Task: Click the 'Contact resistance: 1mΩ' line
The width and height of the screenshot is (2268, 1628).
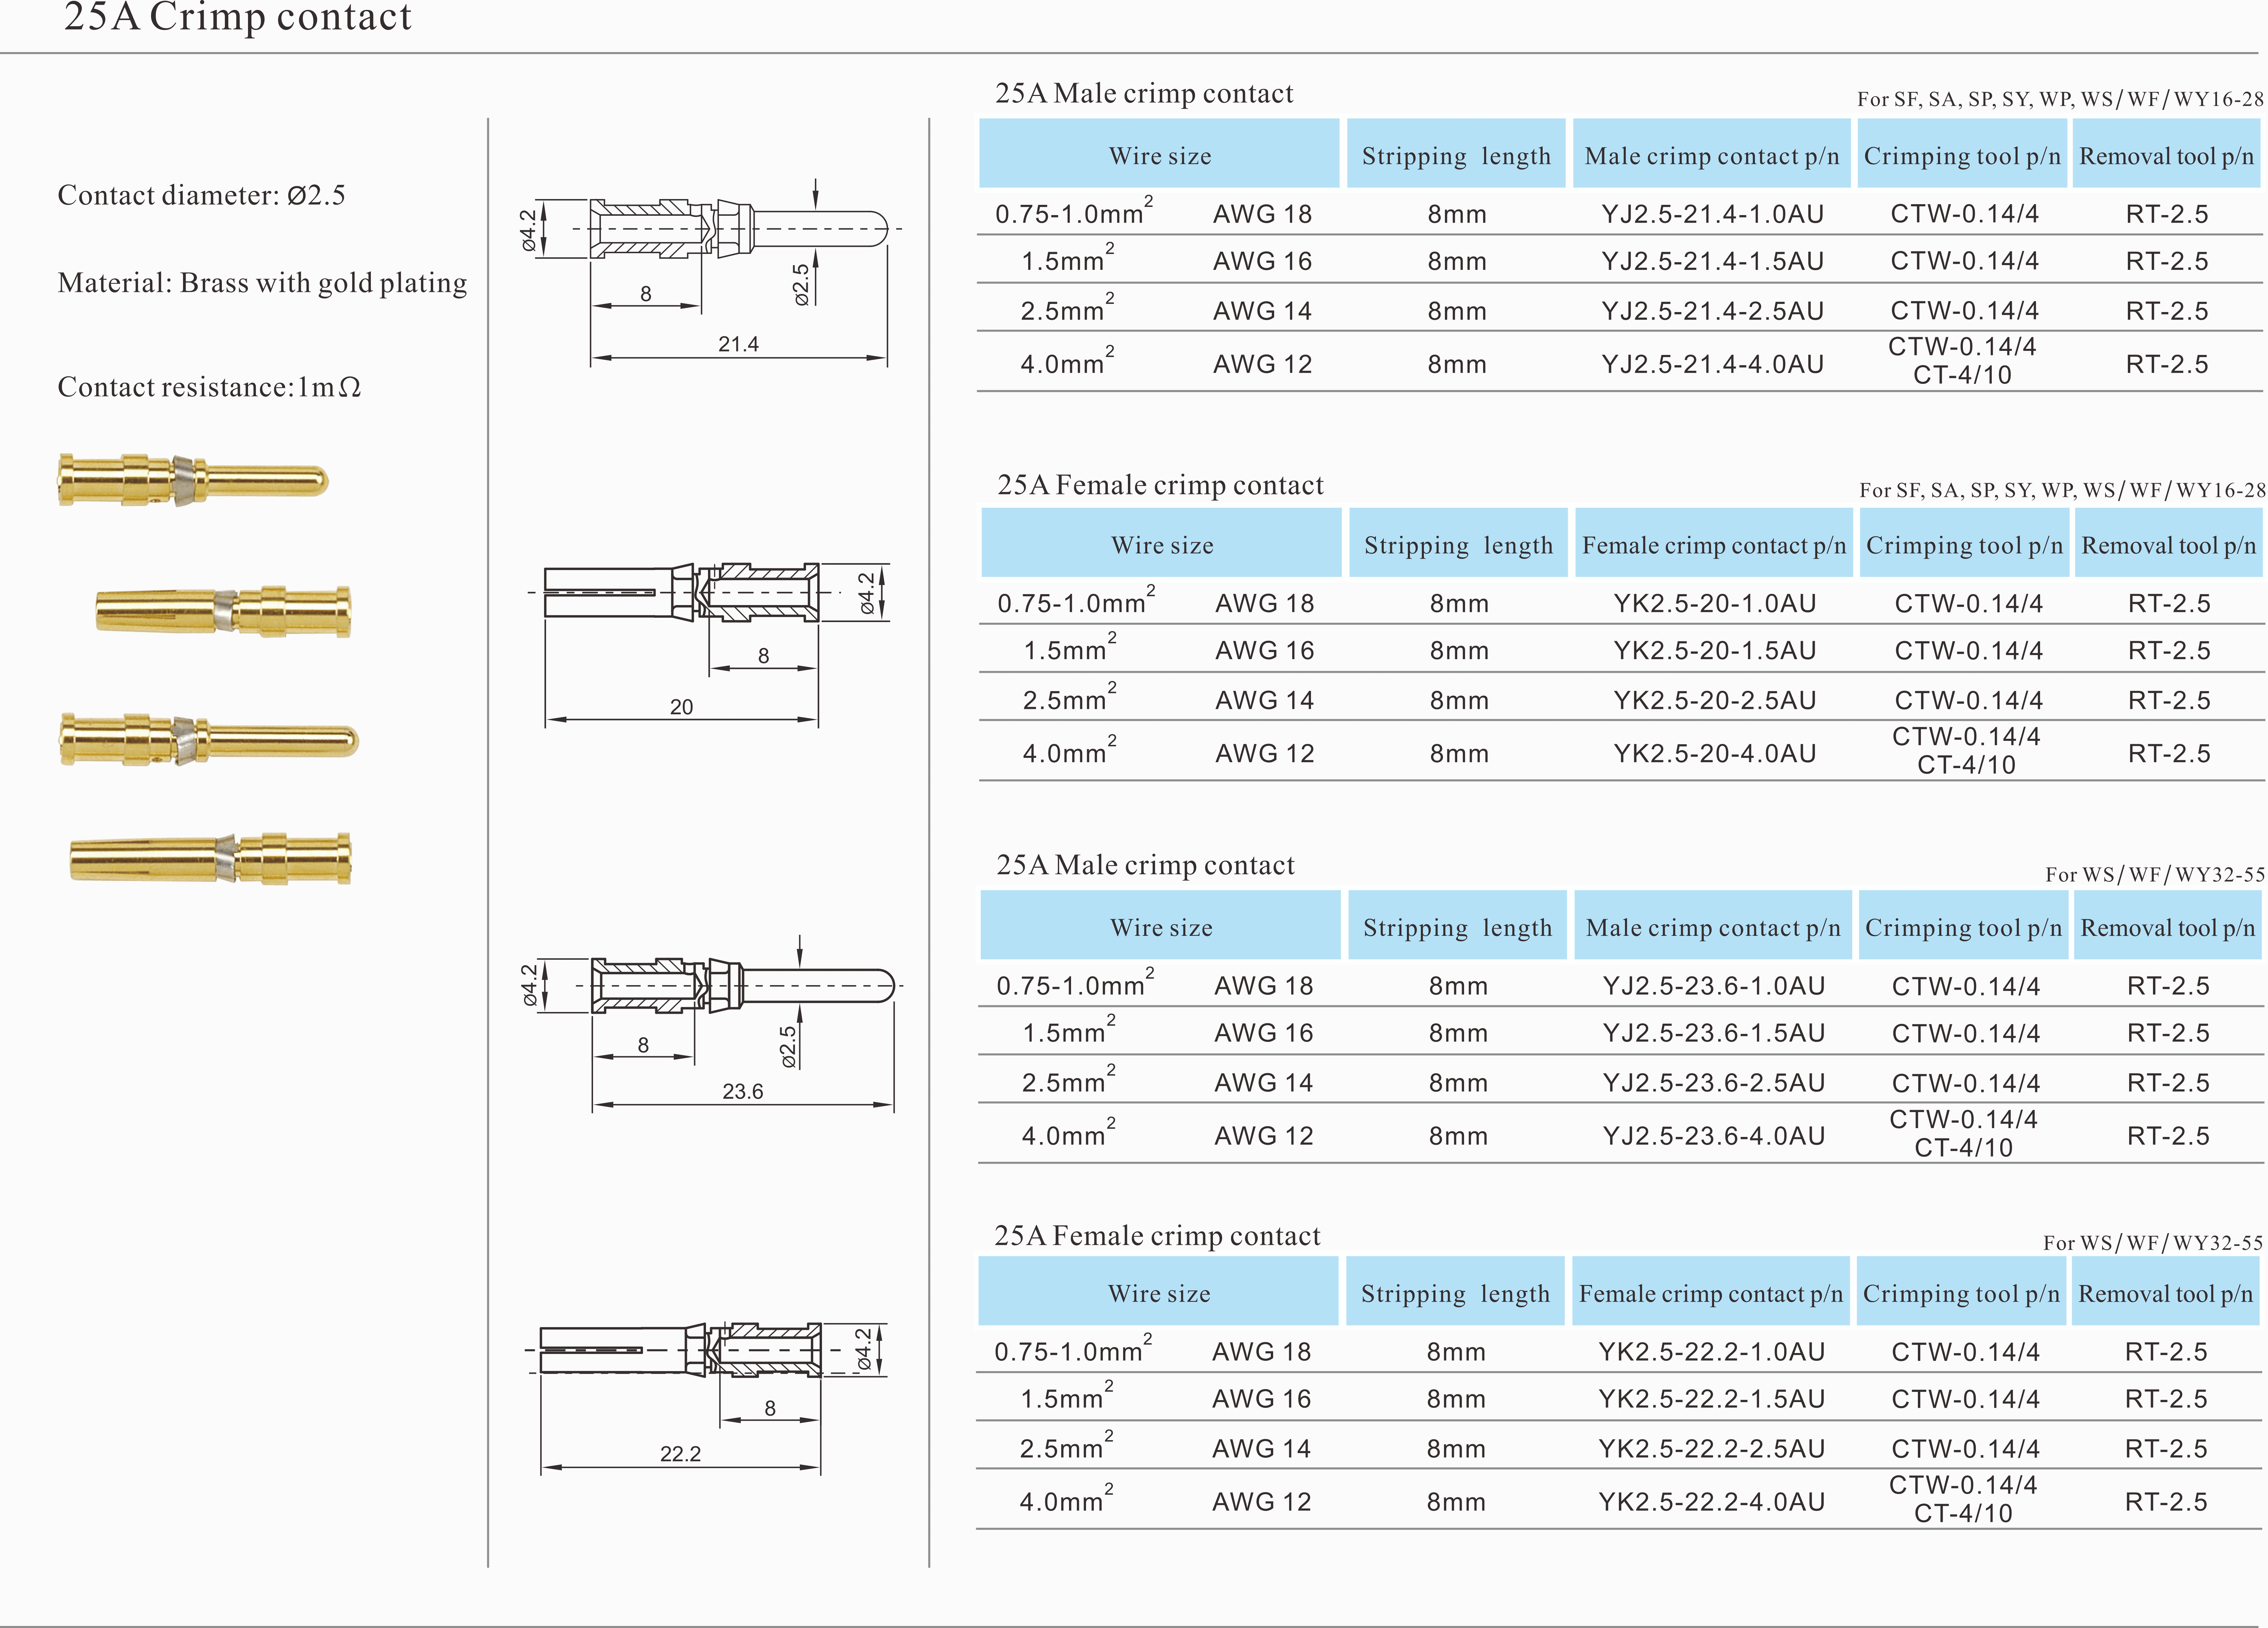Action: pos(209,387)
